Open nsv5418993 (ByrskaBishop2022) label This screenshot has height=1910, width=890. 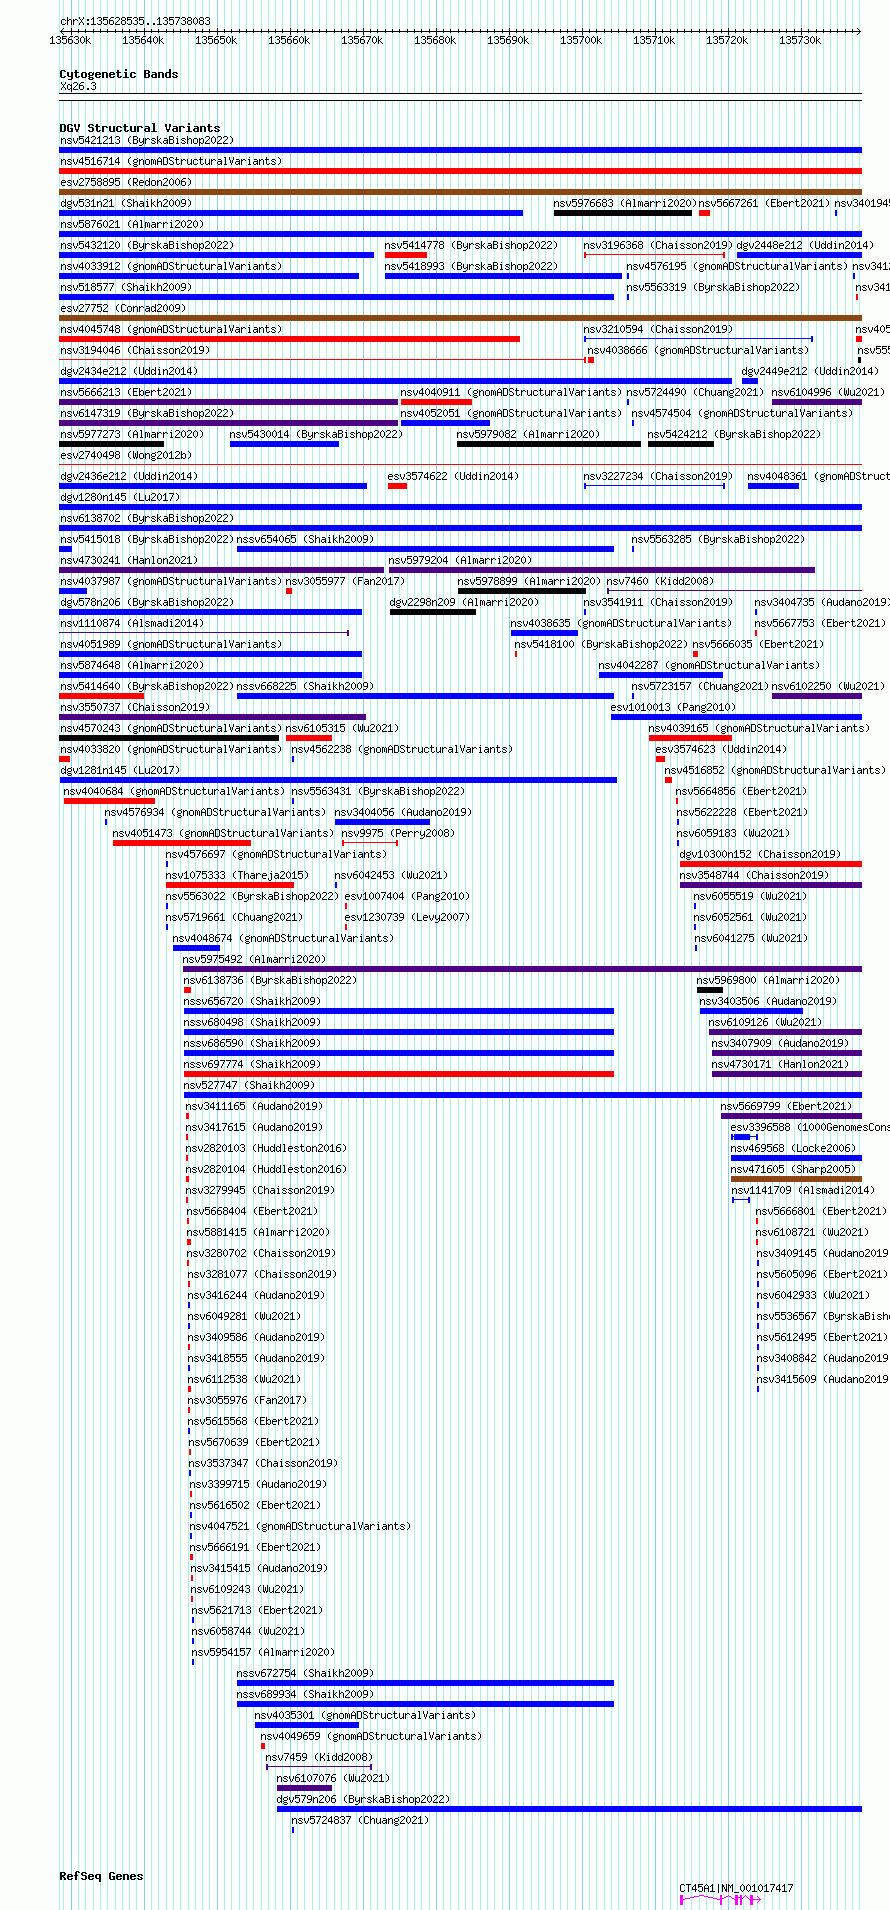(x=471, y=266)
